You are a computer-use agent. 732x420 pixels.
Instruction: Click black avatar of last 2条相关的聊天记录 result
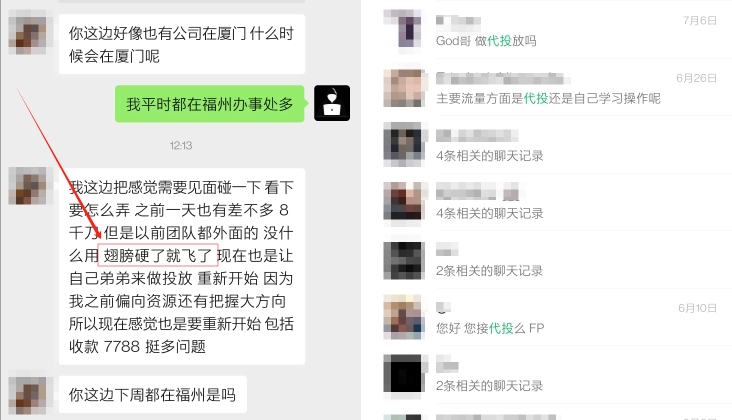click(404, 374)
